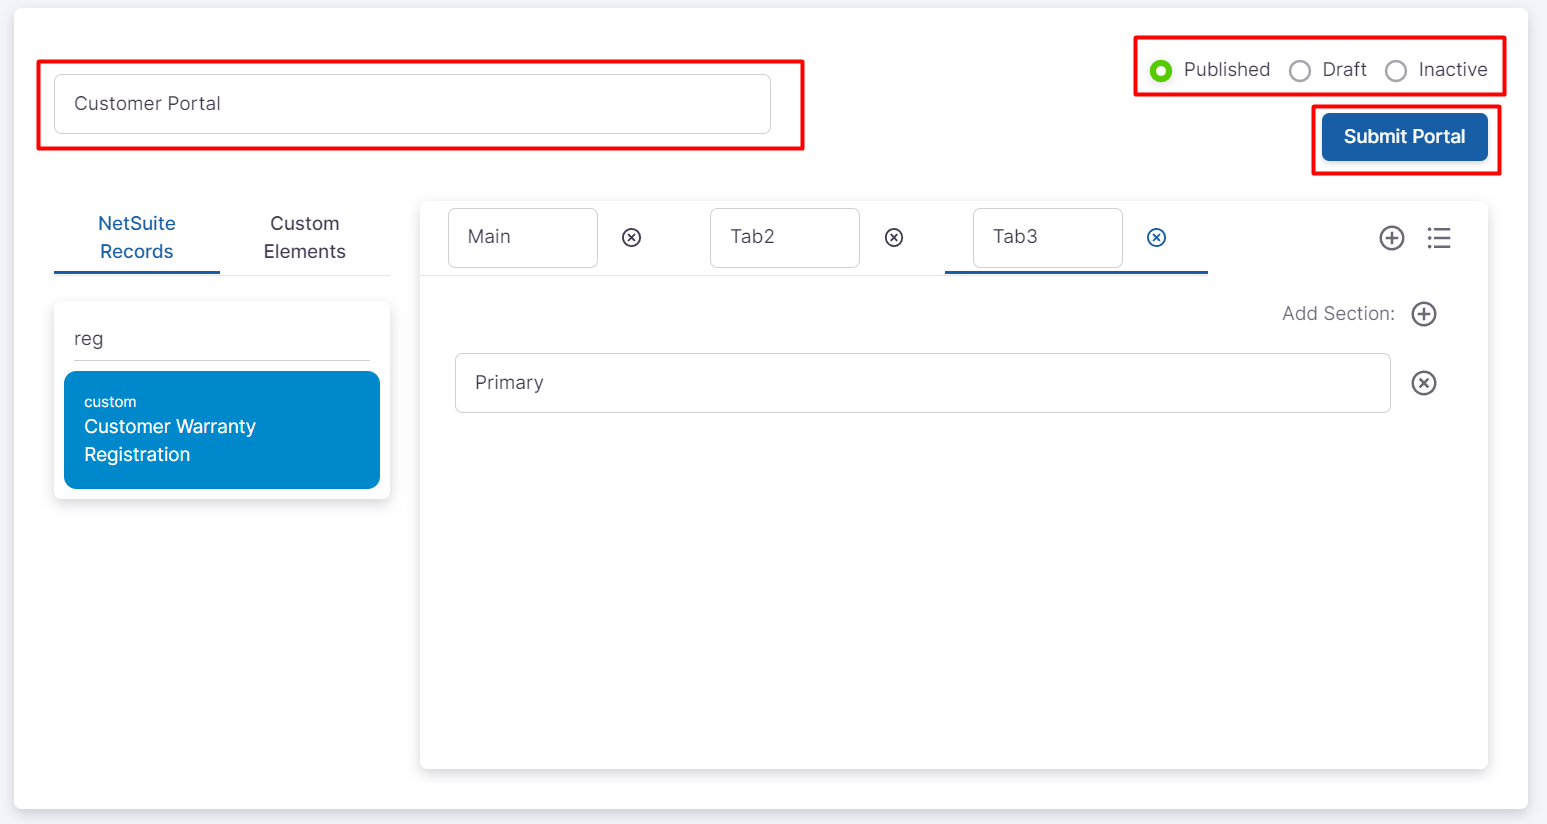Click the blue X icon beside Tab3

[x=1156, y=237]
